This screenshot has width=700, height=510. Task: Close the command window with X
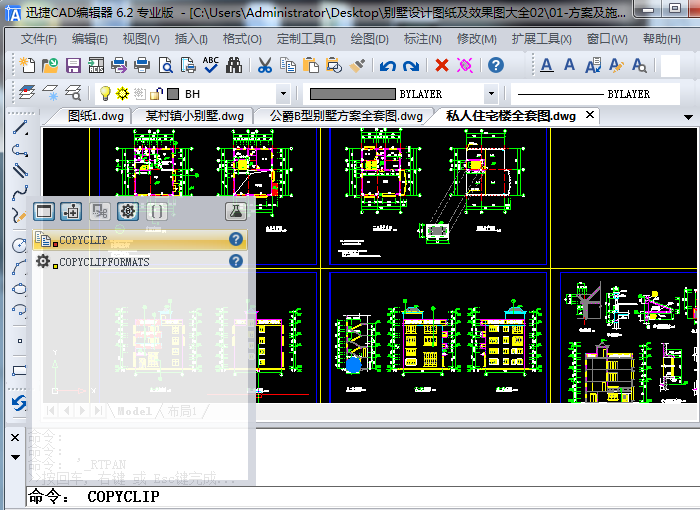tap(15, 437)
